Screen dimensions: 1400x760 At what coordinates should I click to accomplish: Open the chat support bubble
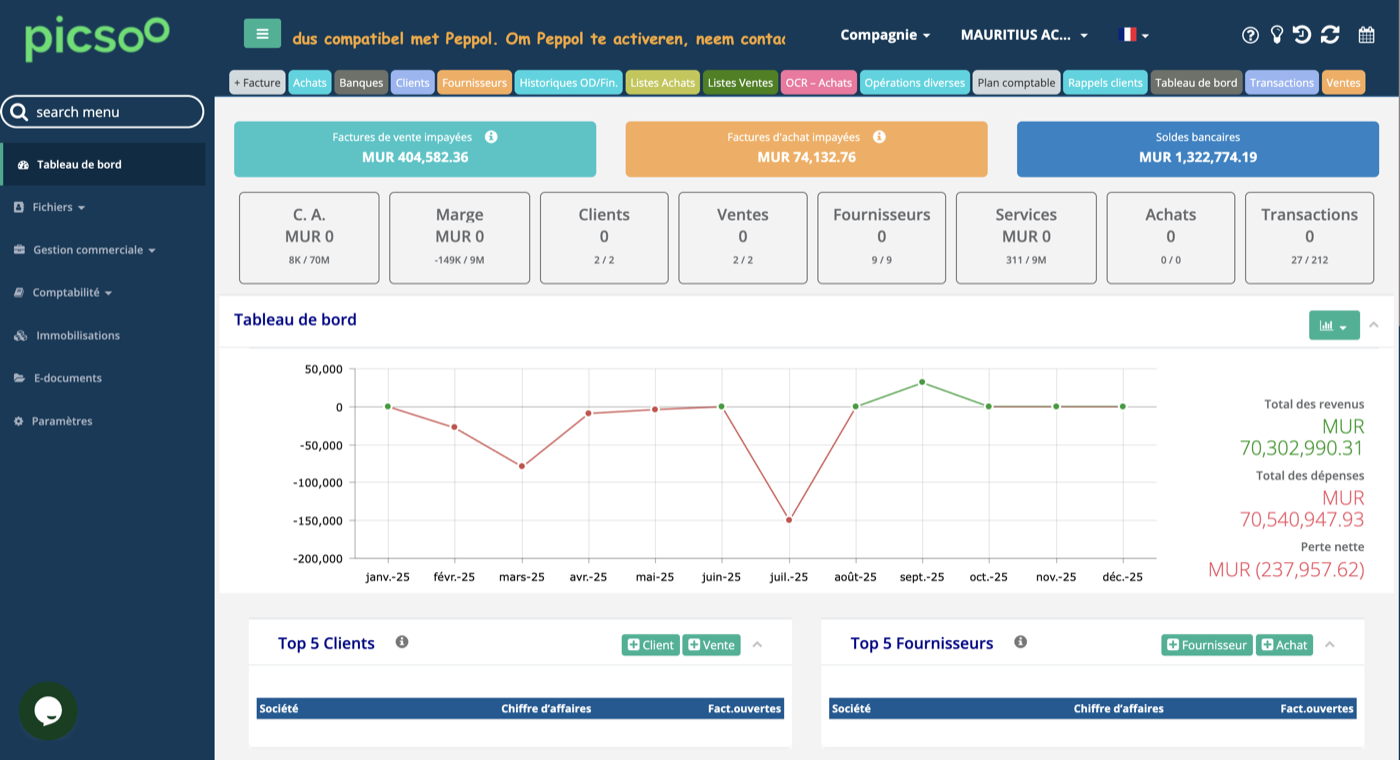[48, 711]
